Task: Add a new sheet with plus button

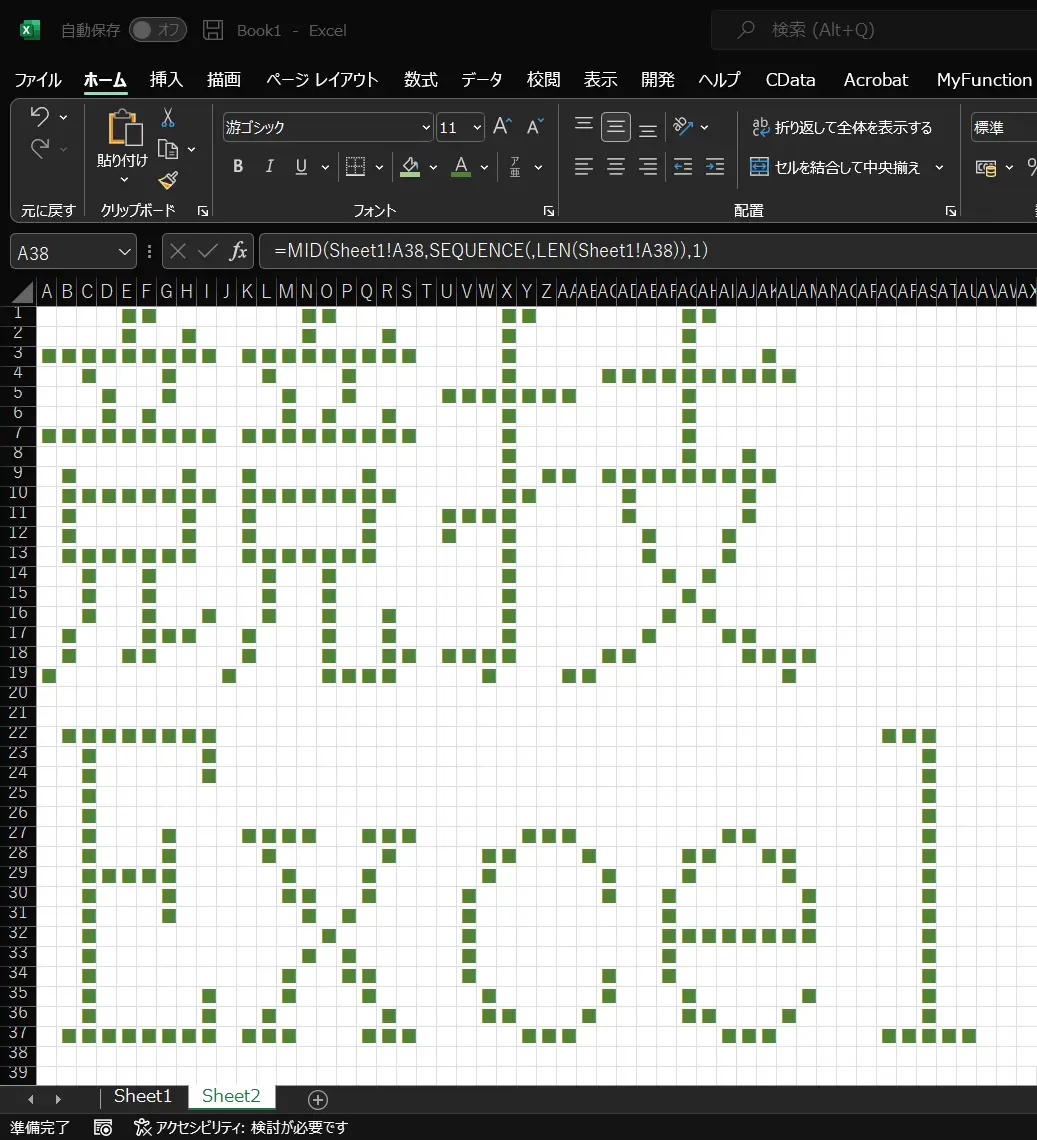Action: [318, 1099]
